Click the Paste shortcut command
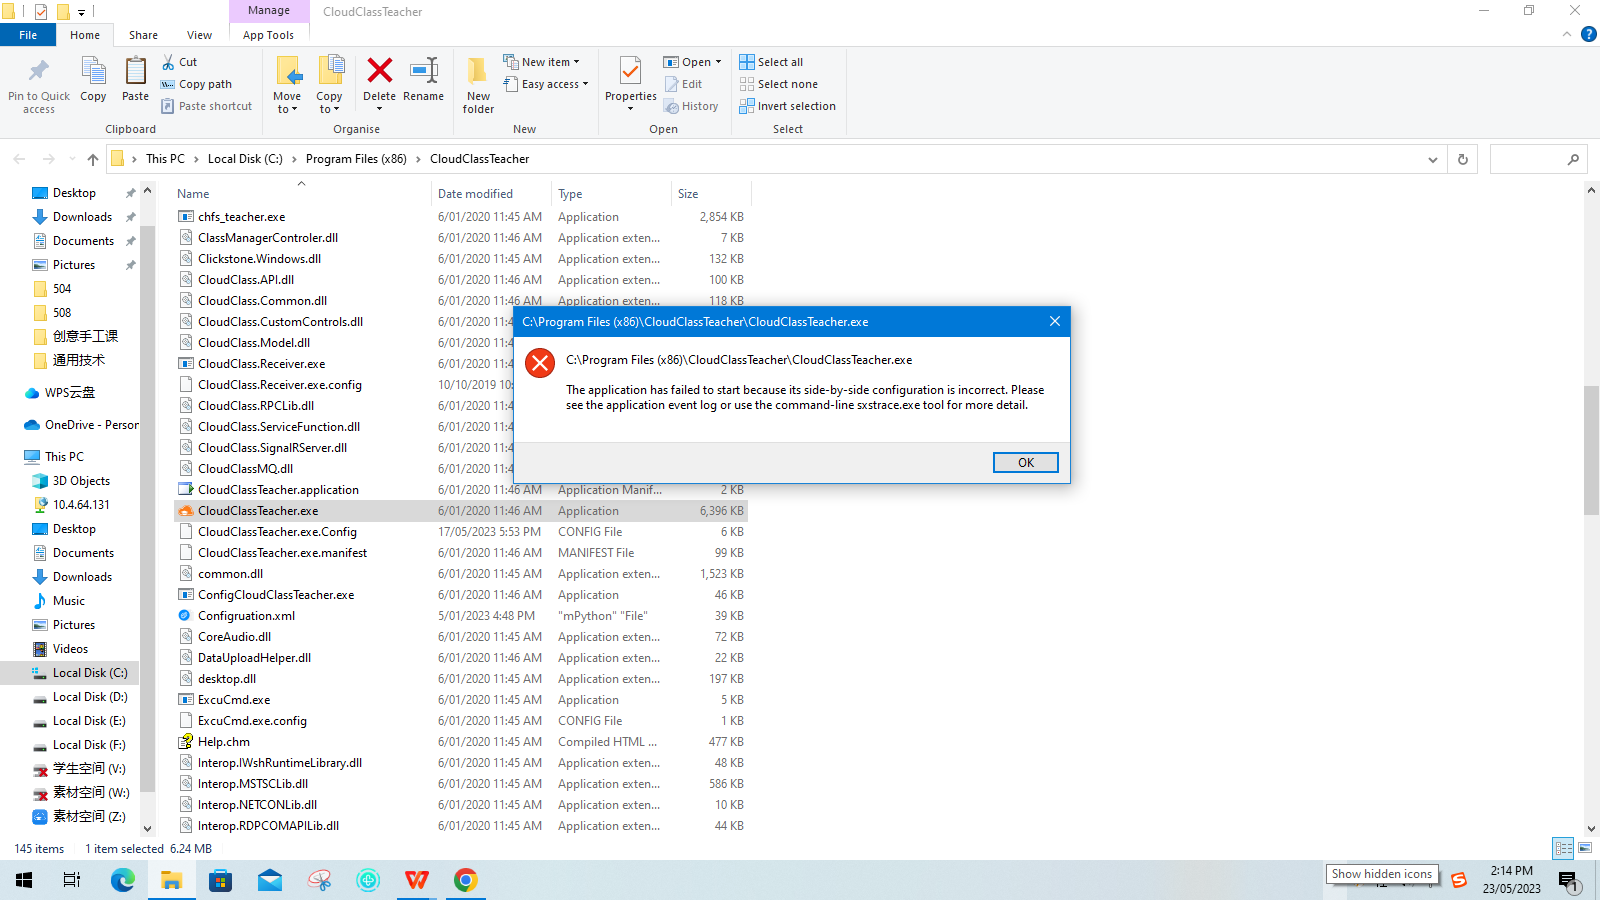This screenshot has height=900, width=1600. [x=206, y=106]
